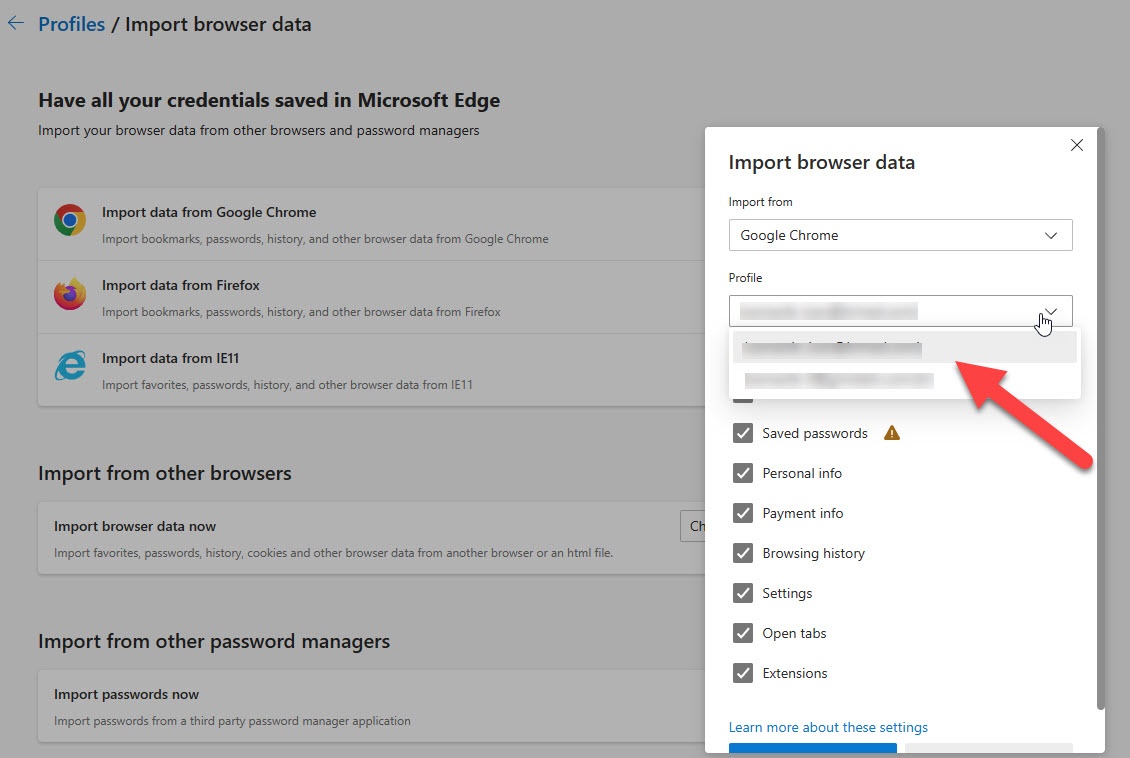Toggle the Payment info checkbox
Image resolution: width=1130 pixels, height=758 pixels.
743,513
